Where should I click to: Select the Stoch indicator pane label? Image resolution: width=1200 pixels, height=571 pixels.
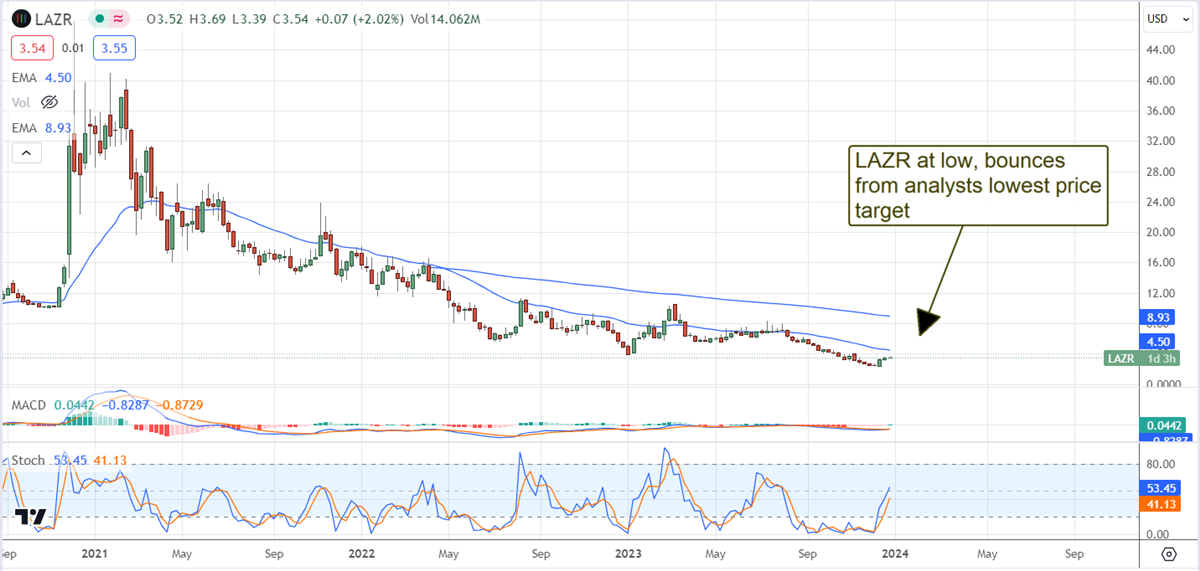point(28,460)
